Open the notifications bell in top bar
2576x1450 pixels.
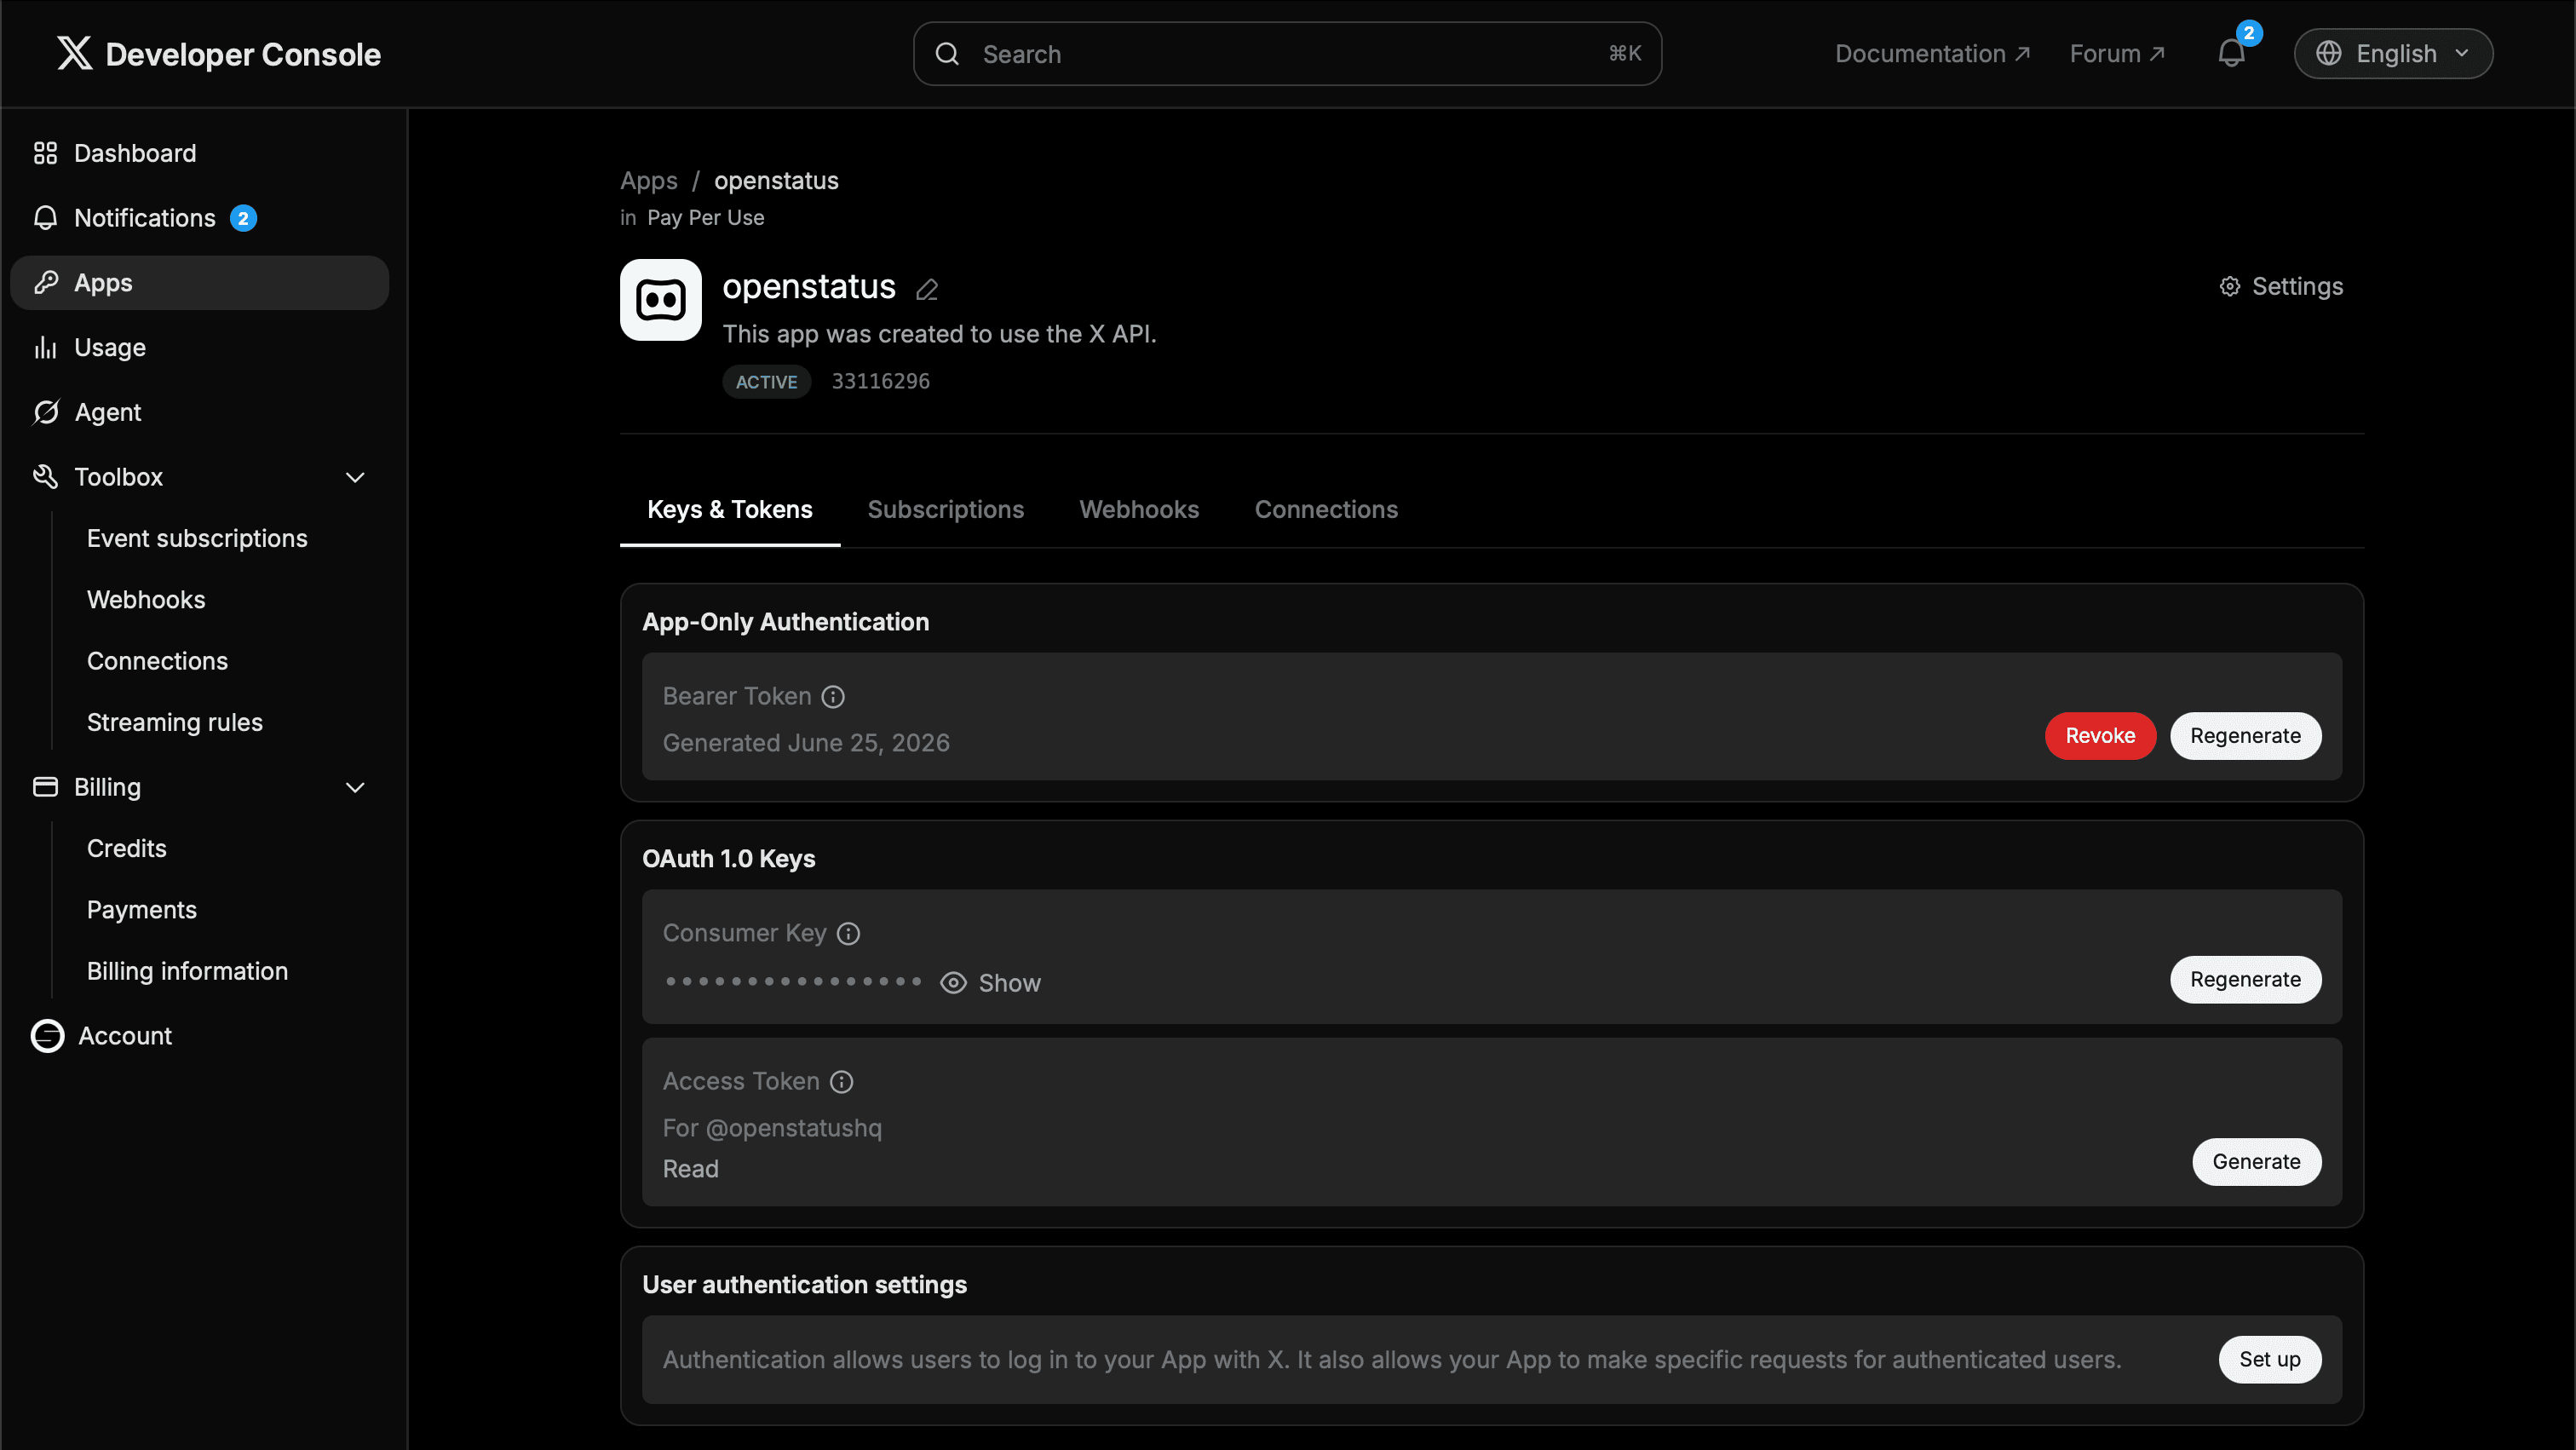pos(2231,54)
